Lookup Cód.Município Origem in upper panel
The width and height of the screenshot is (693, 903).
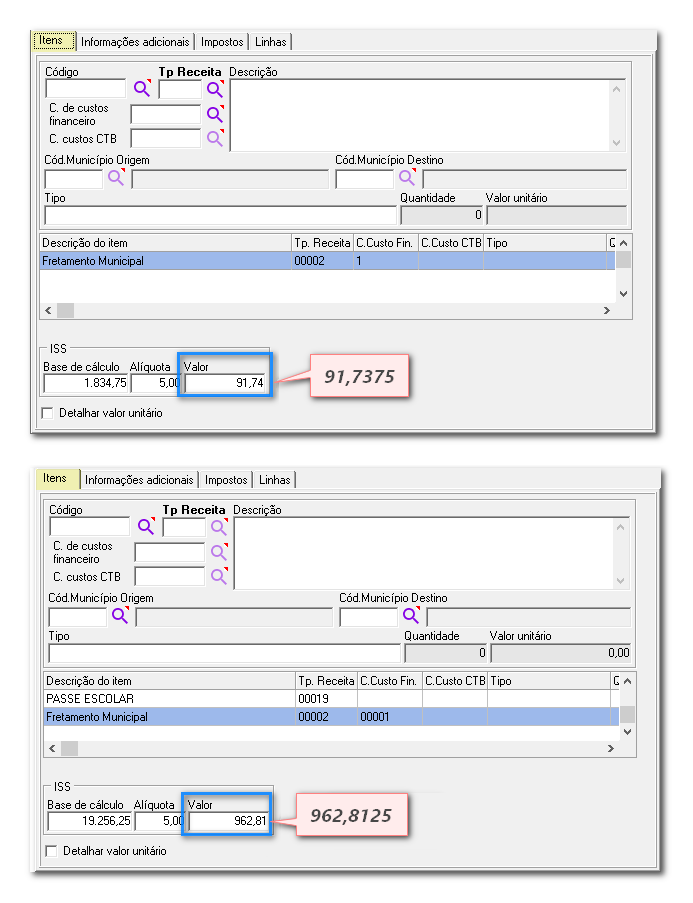116,177
